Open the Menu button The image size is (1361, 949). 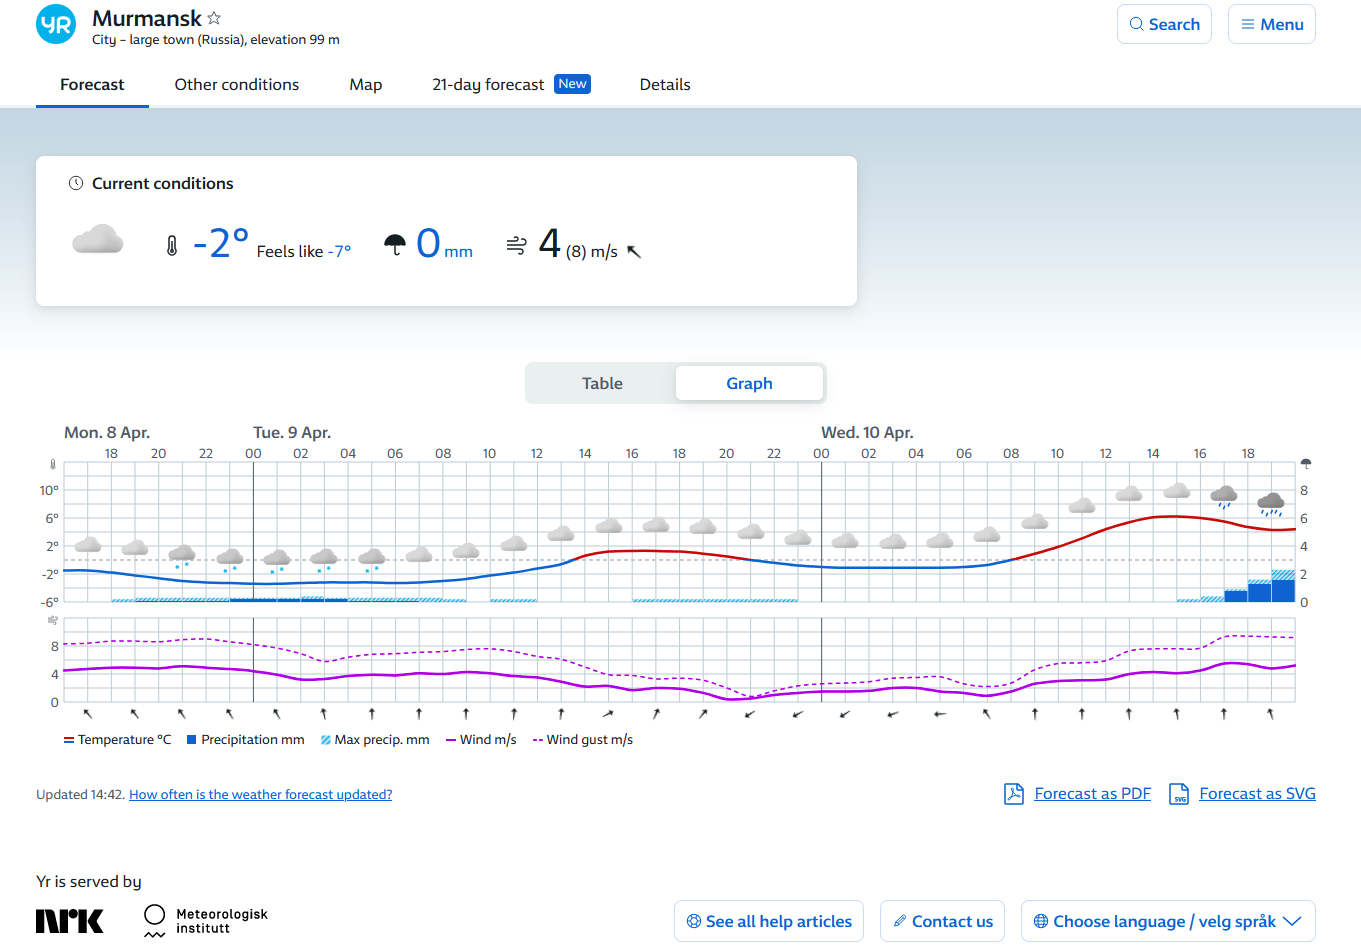[1271, 24]
